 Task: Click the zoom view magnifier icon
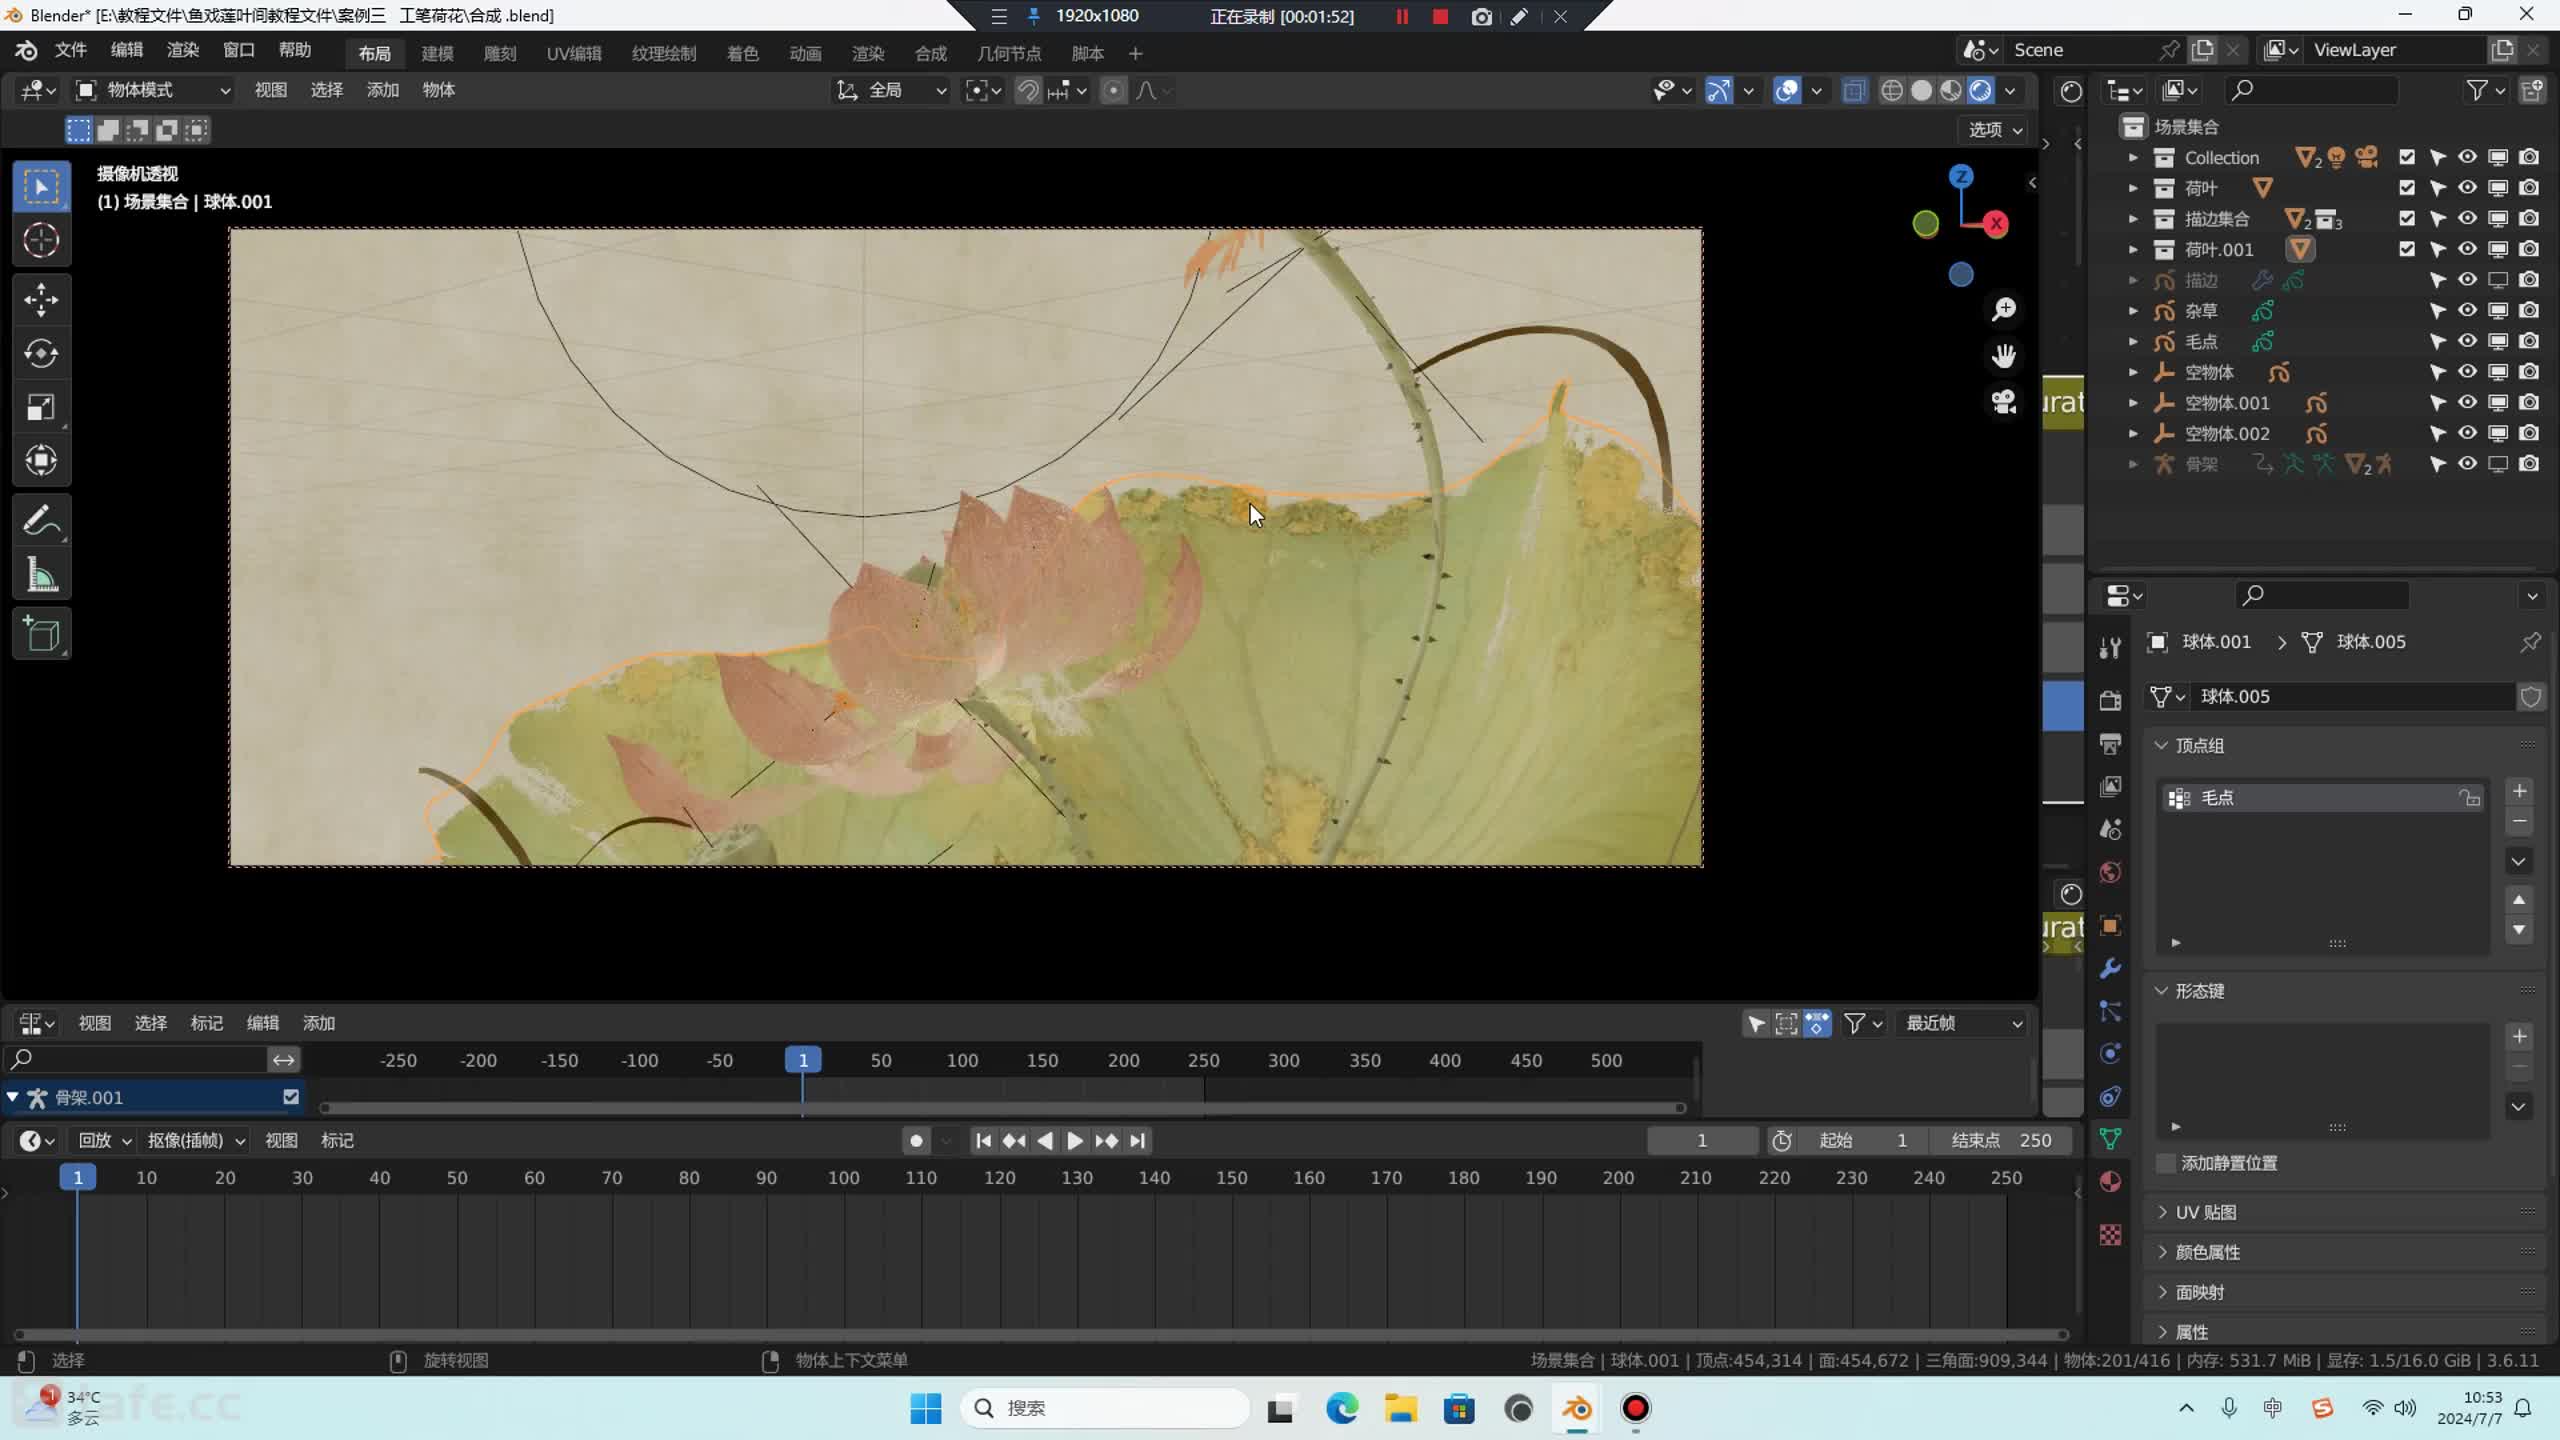[2003, 309]
